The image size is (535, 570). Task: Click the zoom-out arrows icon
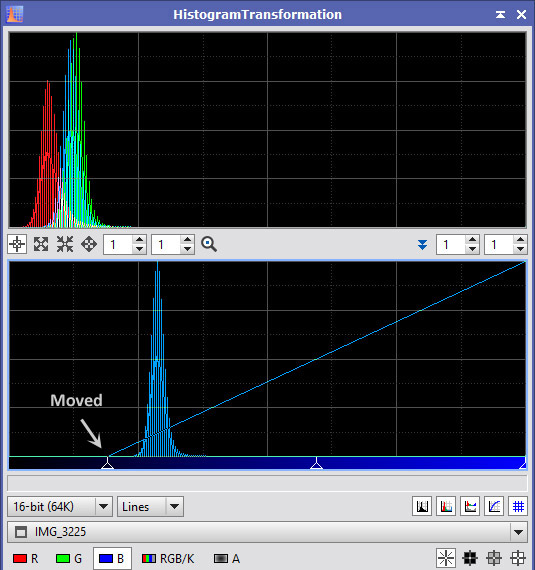65,244
